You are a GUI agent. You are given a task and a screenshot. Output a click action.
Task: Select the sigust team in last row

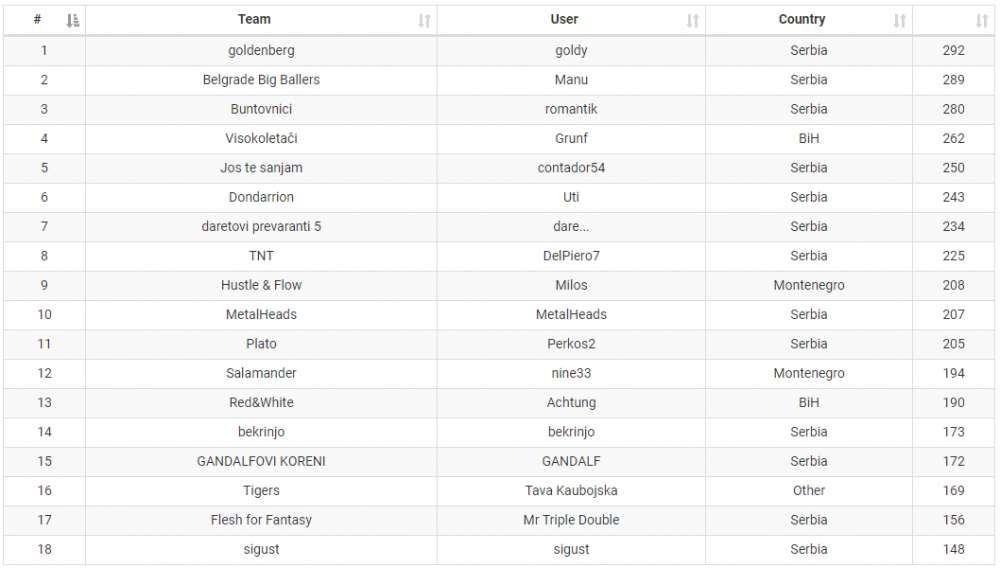(261, 549)
